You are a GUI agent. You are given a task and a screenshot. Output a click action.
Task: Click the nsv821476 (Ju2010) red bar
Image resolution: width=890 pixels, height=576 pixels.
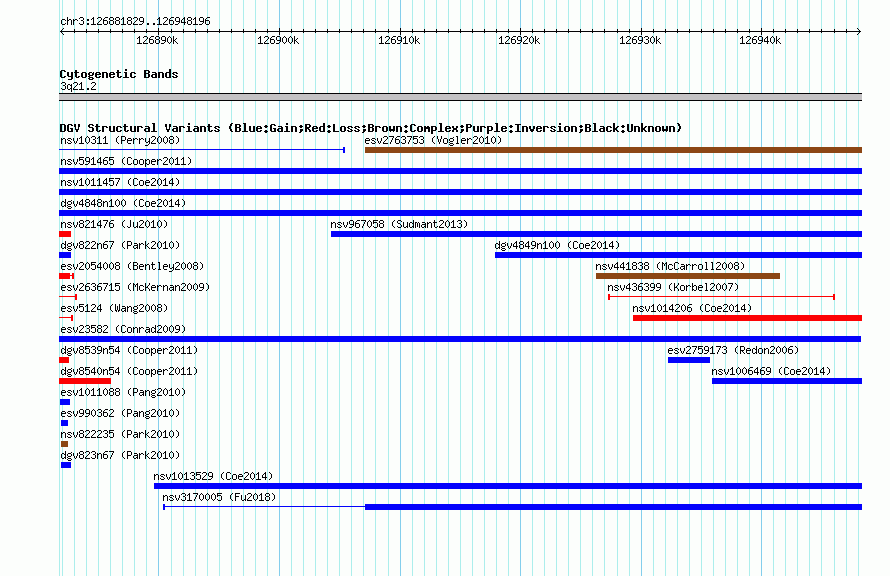[65, 234]
